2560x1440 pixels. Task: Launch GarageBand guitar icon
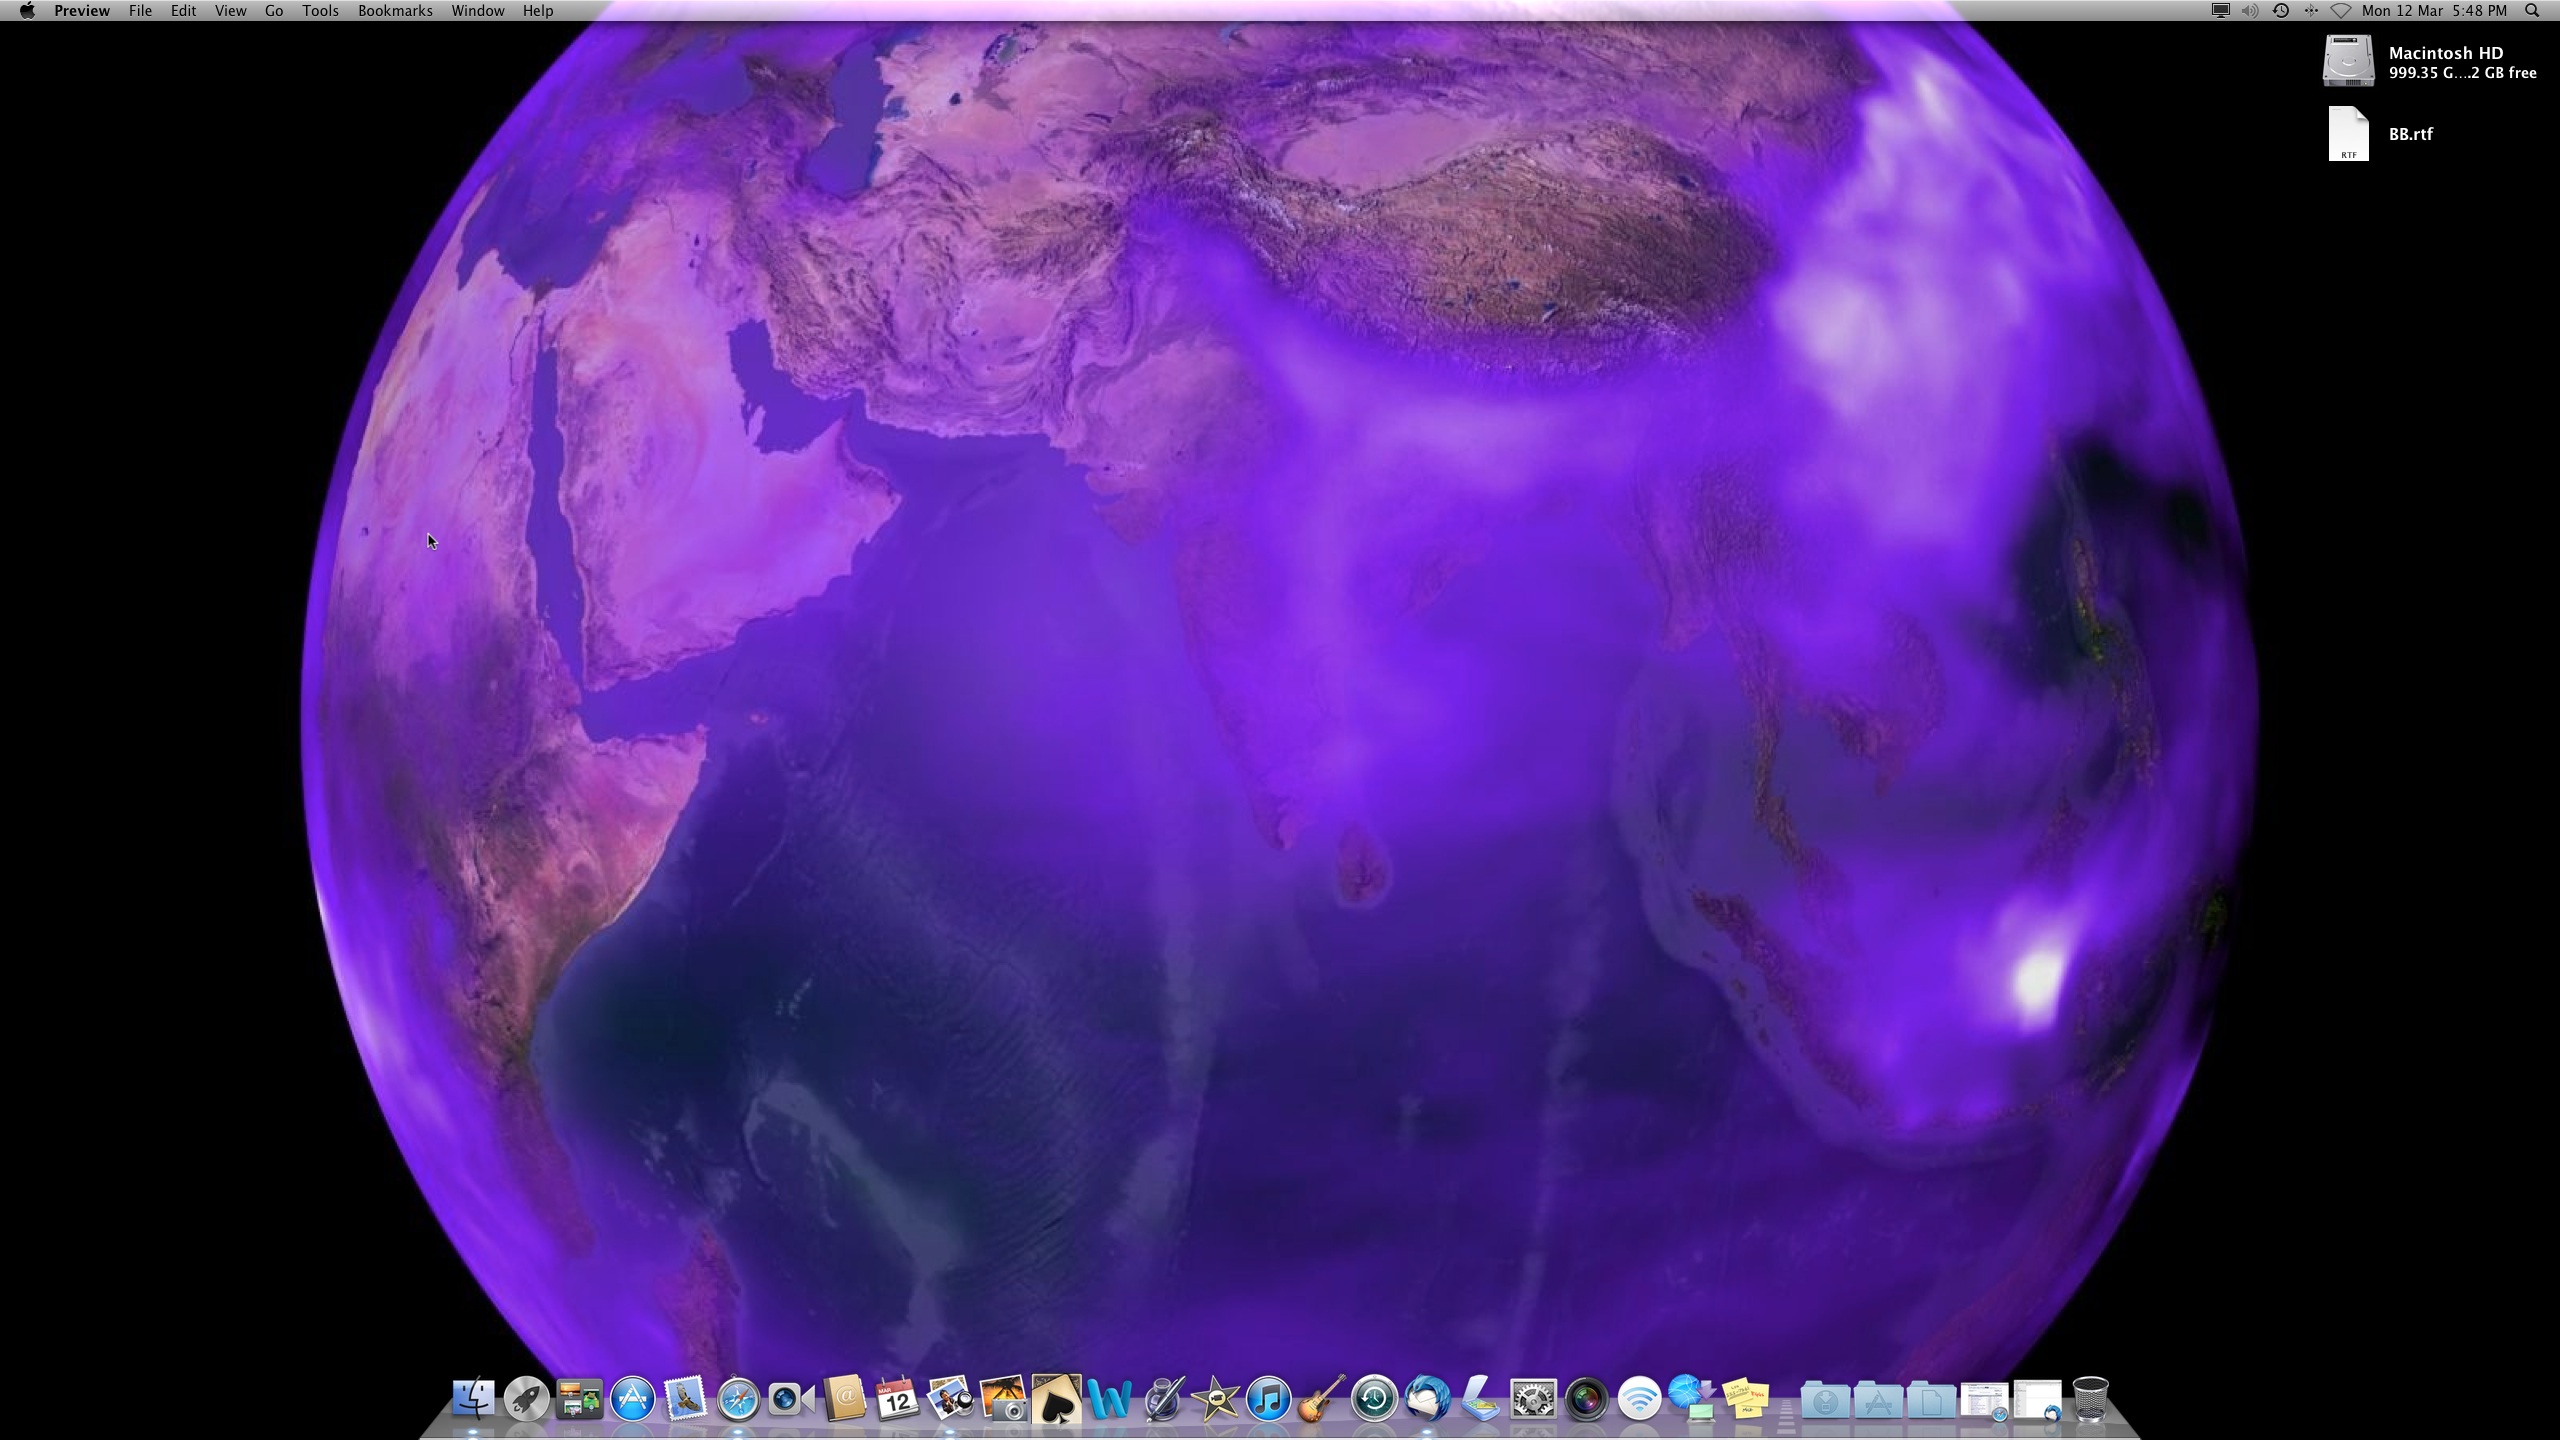click(1321, 1399)
